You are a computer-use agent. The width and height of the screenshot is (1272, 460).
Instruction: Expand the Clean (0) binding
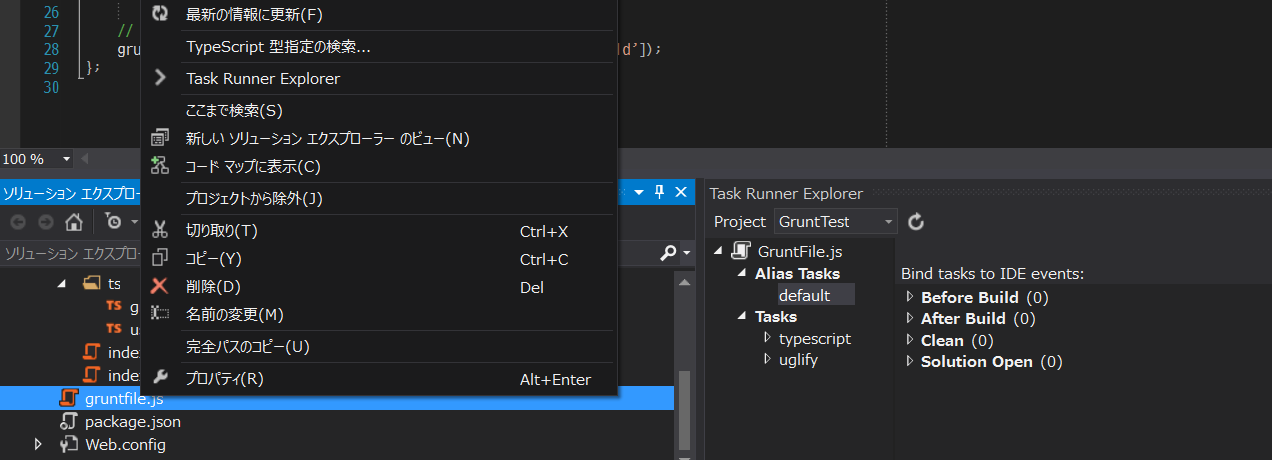(x=910, y=340)
